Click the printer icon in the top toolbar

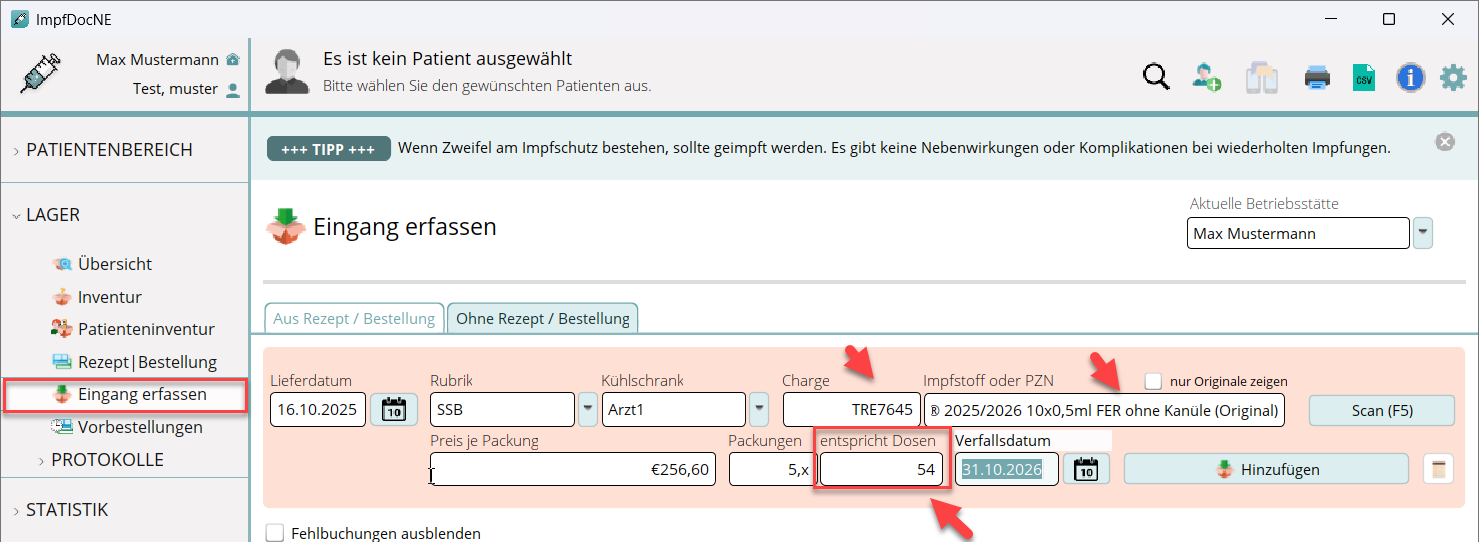(1316, 77)
